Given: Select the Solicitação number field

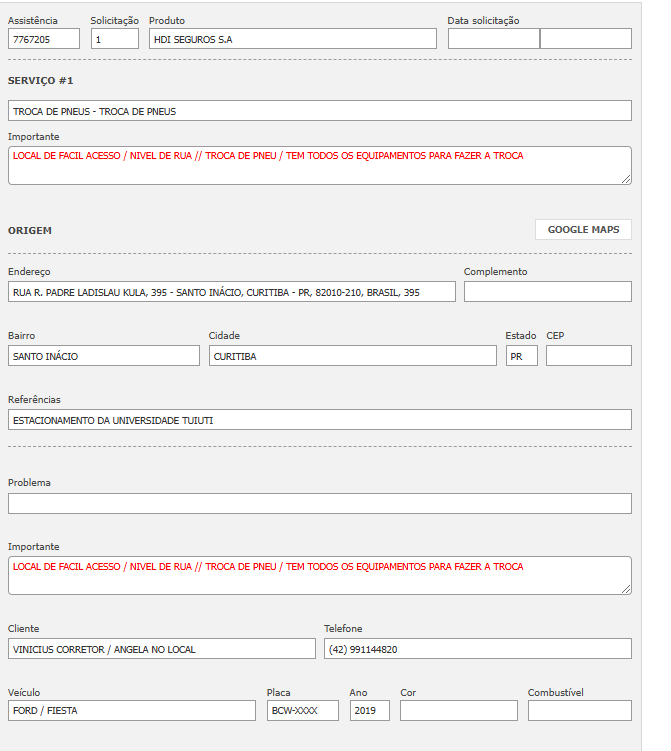Looking at the screenshot, I should tap(114, 39).
